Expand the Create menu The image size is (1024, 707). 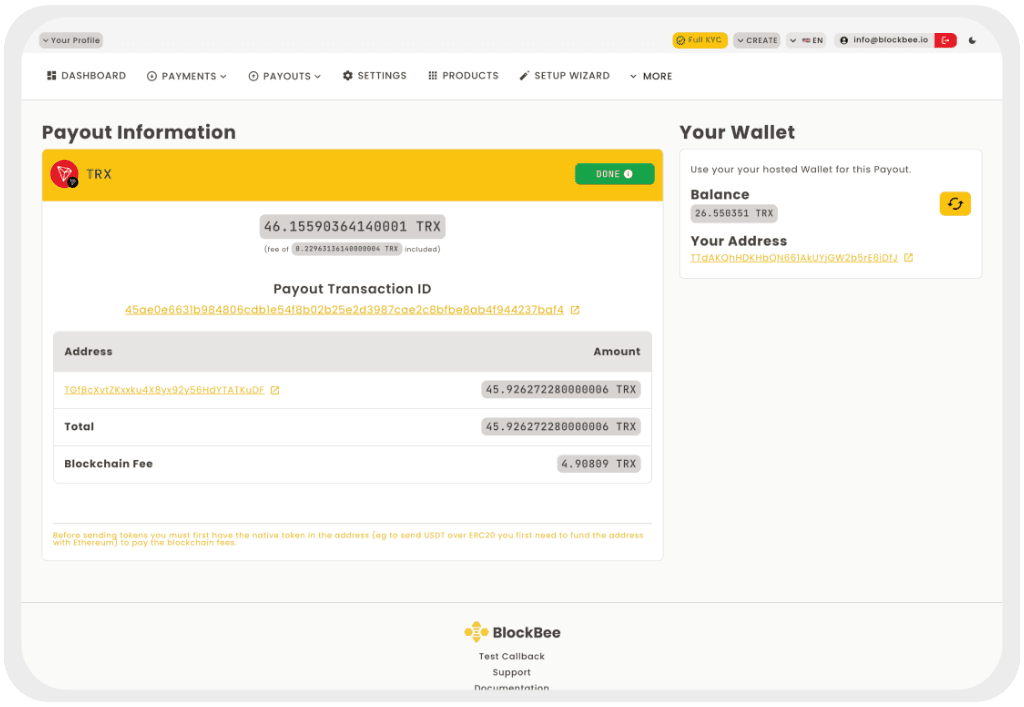(758, 40)
